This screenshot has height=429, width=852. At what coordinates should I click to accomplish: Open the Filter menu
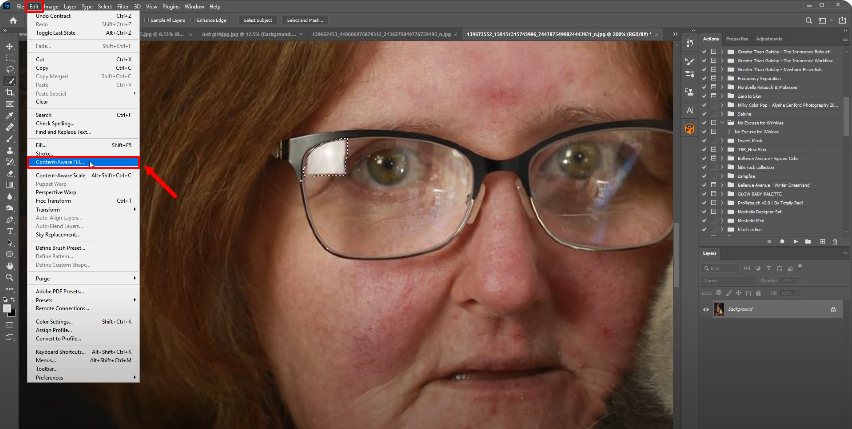(123, 7)
